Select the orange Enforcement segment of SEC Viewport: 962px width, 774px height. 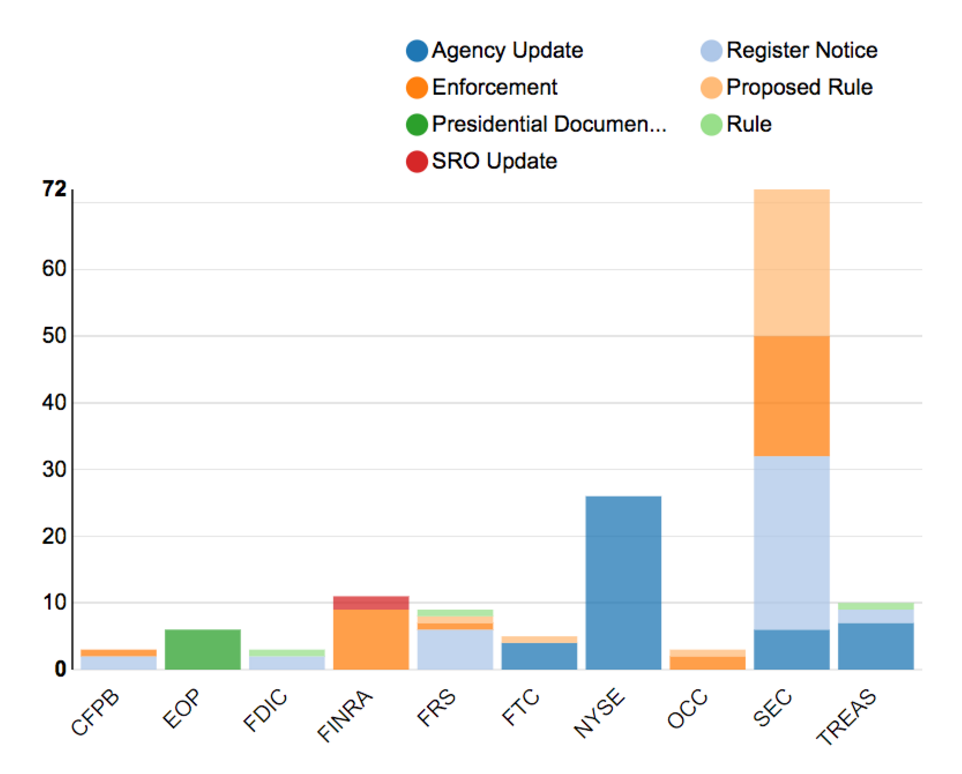coord(791,396)
